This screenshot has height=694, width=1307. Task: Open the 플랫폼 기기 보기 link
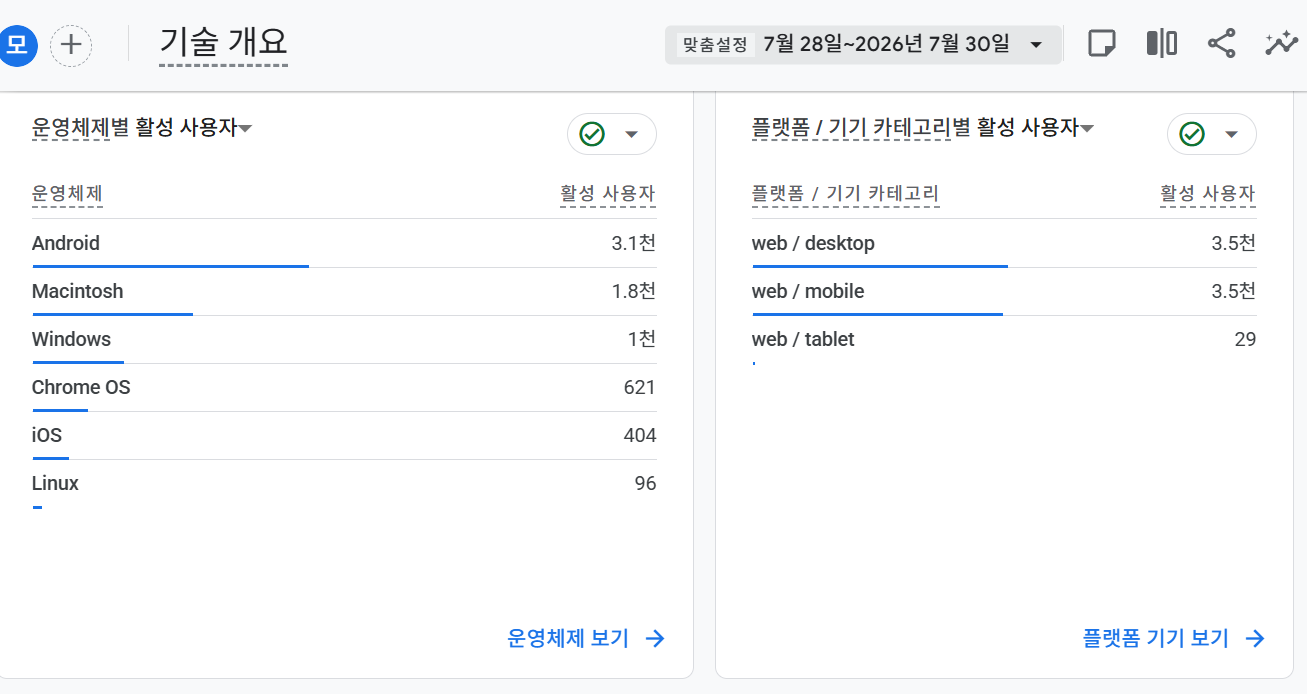tap(1156, 639)
